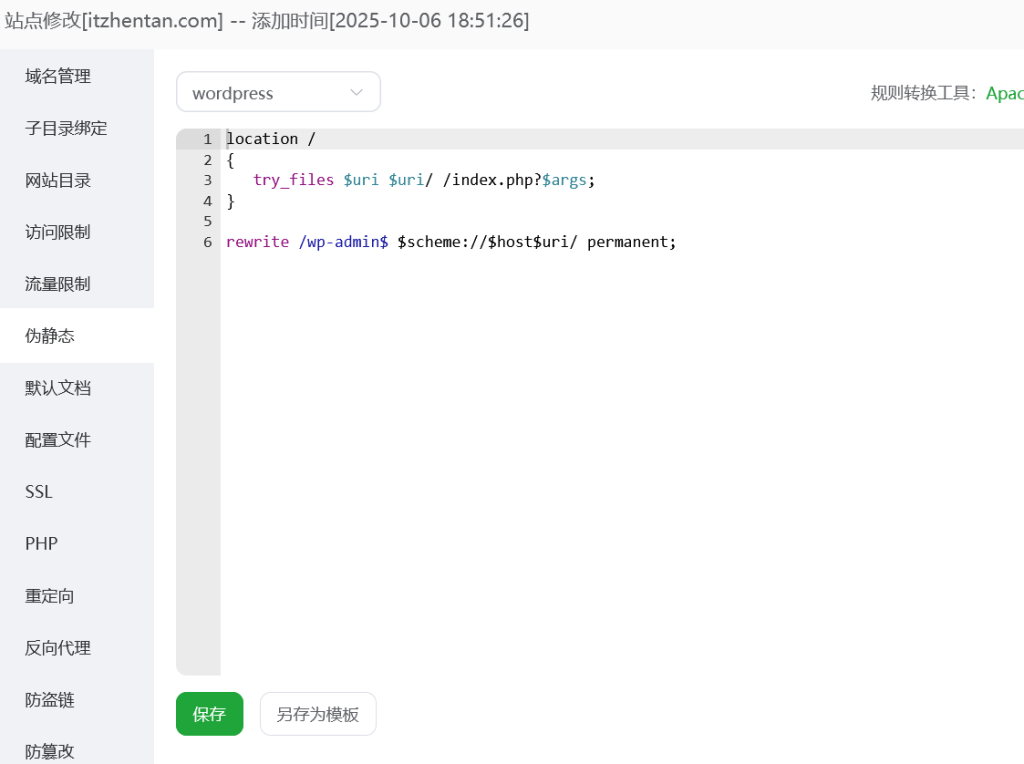1024x764 pixels.
Task: Open the wordpress template dropdown
Action: (278, 91)
